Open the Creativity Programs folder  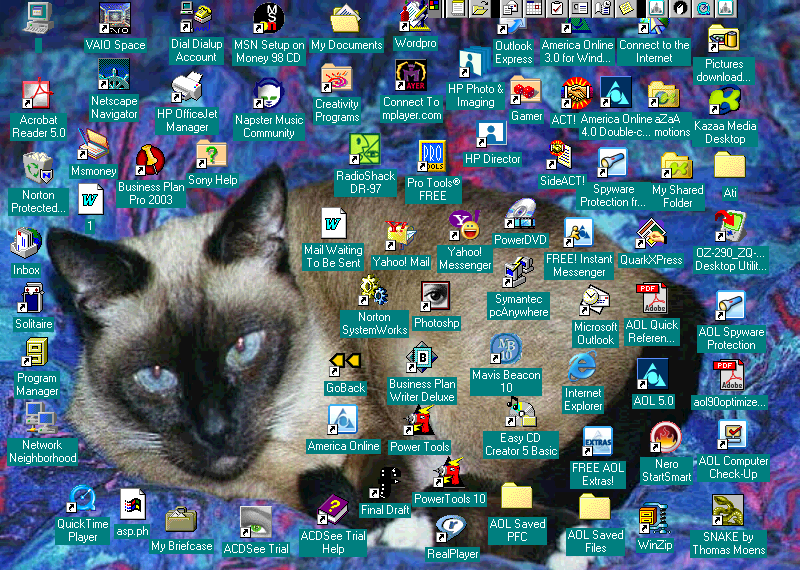click(x=336, y=78)
